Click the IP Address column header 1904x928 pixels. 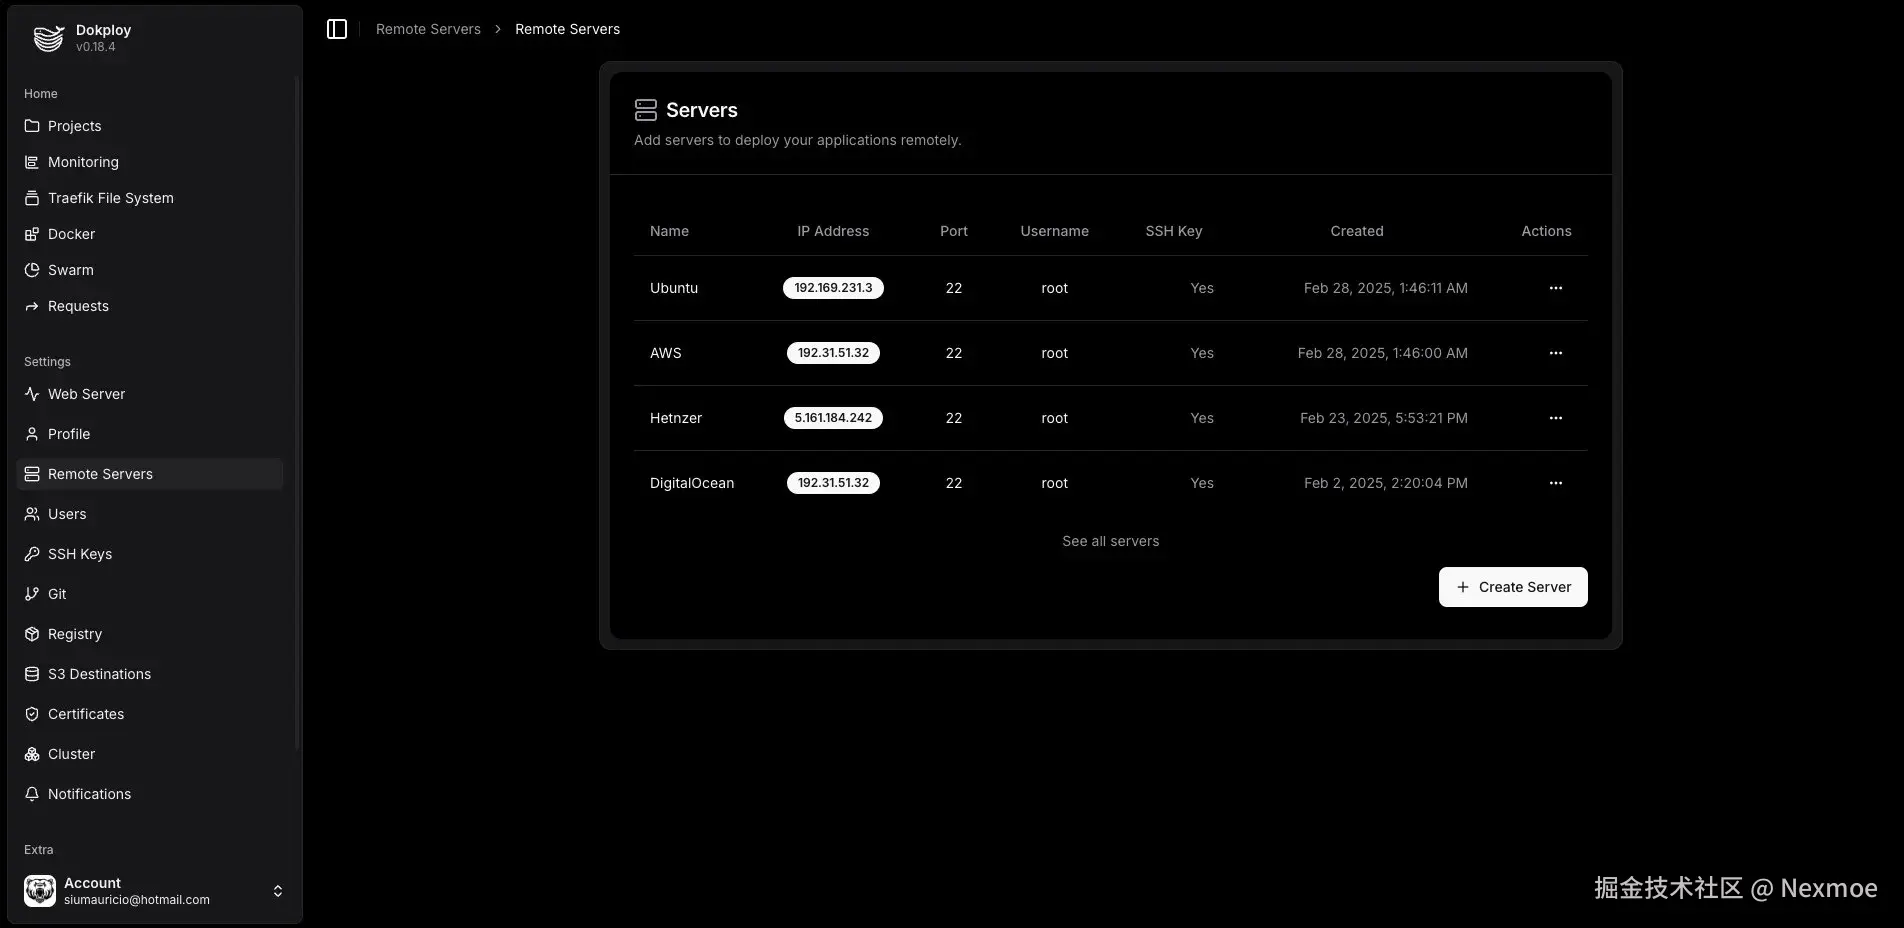[833, 231]
